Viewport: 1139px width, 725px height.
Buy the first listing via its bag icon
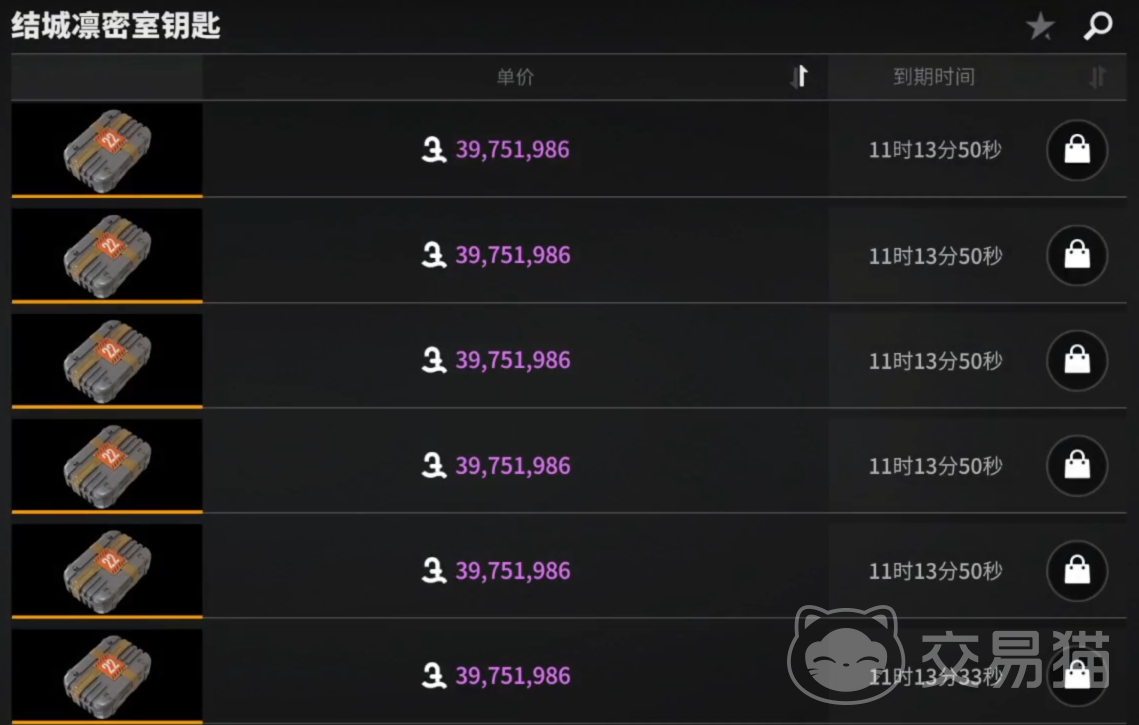(1077, 150)
